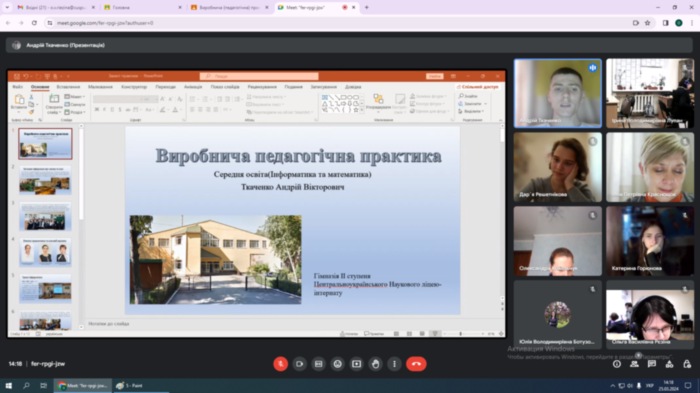Switch to the Головна browser tab
Image resolution: width=700 pixels, height=393 pixels.
142,8
